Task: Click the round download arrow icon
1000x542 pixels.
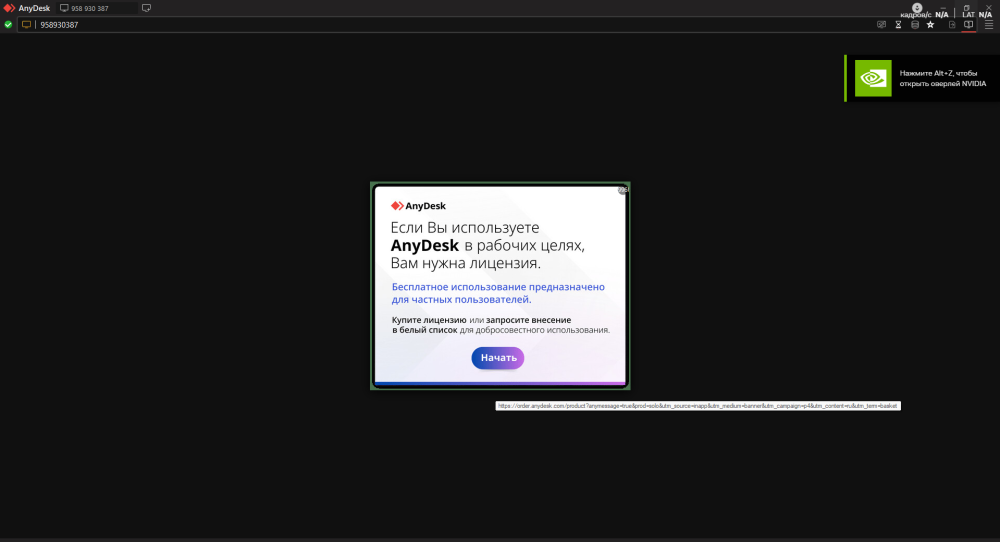Action: point(917,8)
